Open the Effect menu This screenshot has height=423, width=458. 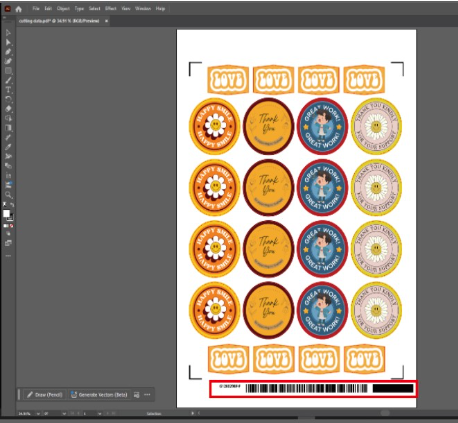click(111, 9)
